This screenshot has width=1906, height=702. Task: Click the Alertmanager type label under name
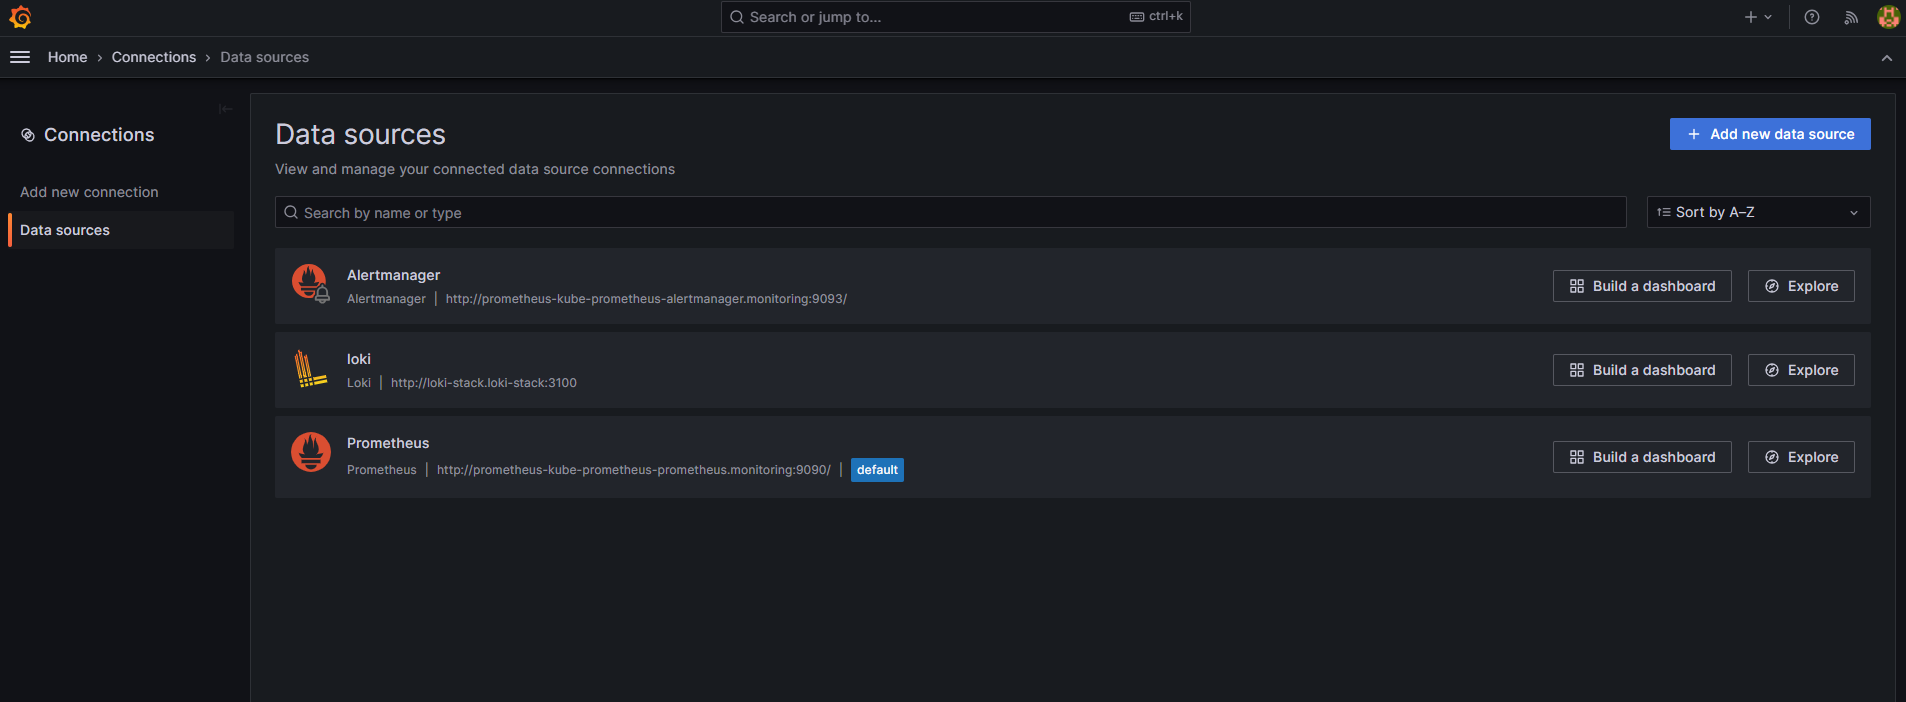[x=386, y=299]
